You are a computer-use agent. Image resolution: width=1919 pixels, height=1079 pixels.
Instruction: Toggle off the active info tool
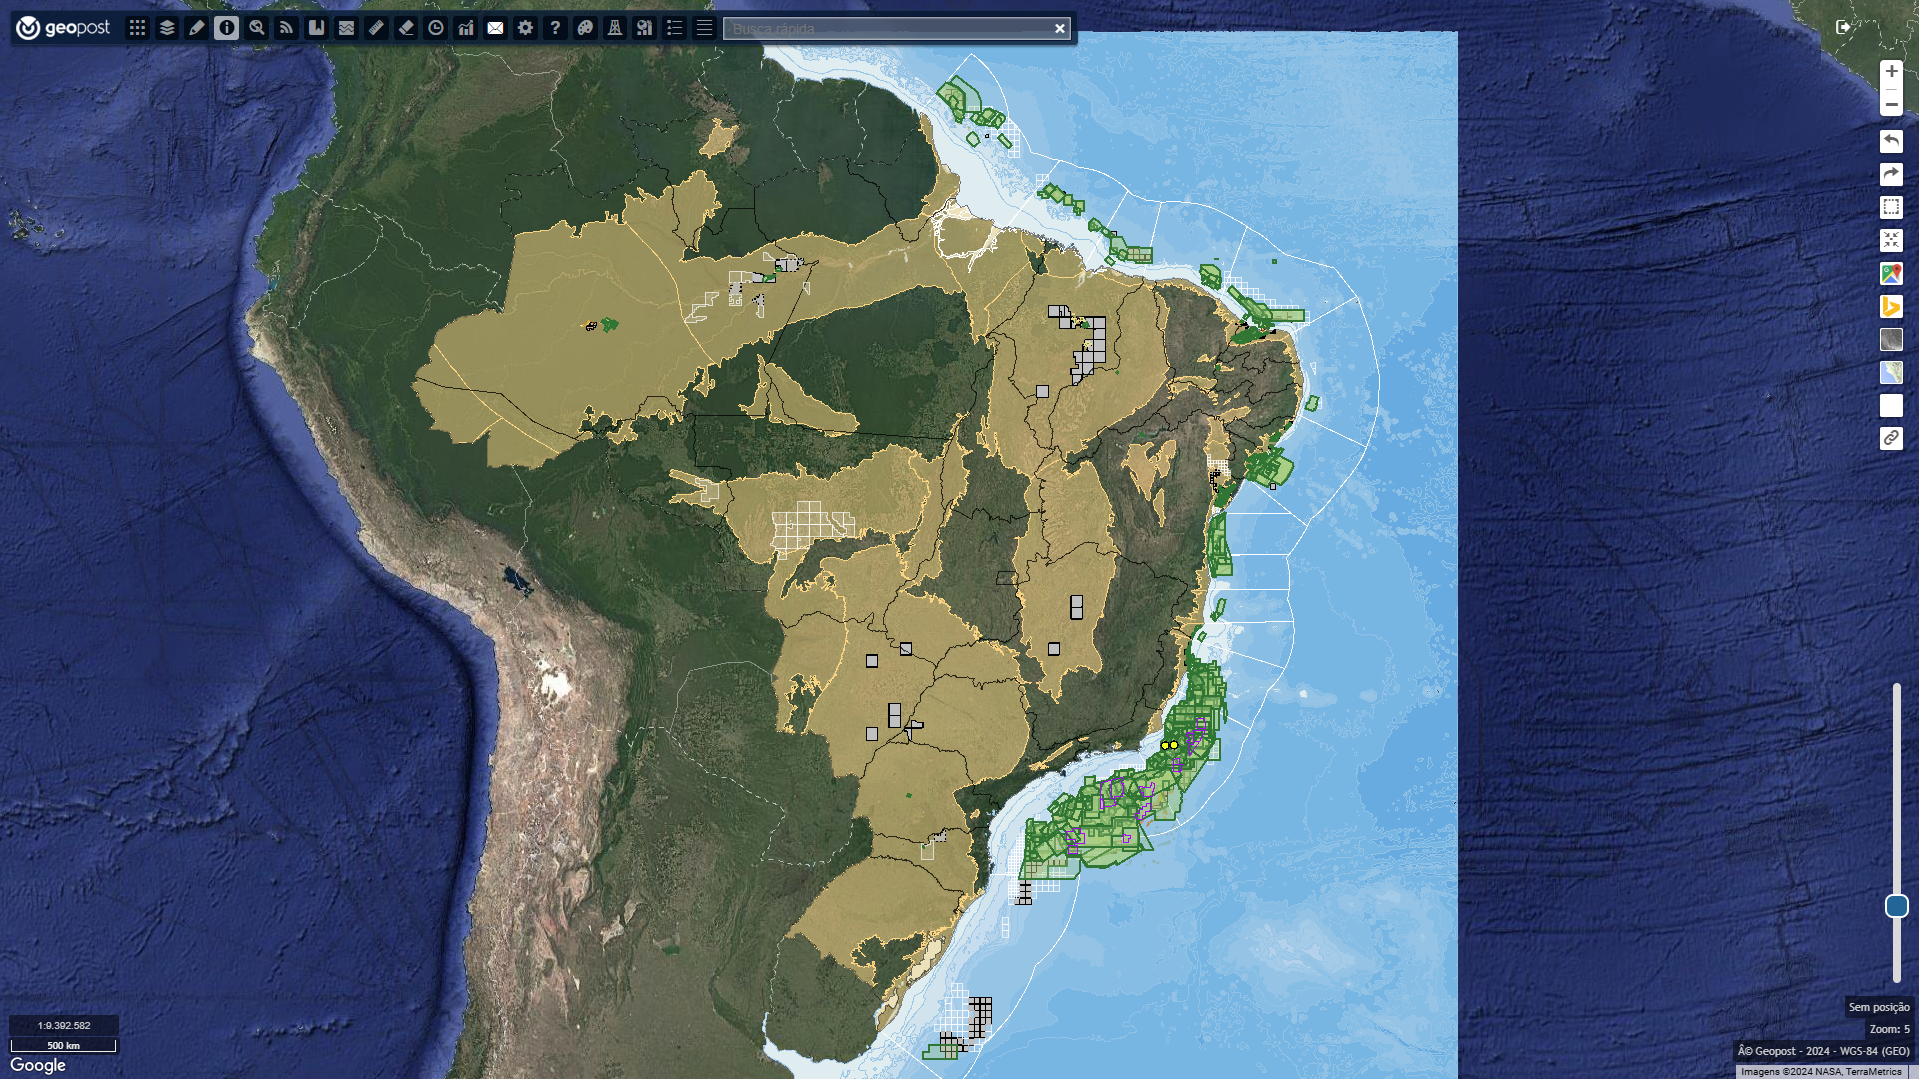pos(226,28)
